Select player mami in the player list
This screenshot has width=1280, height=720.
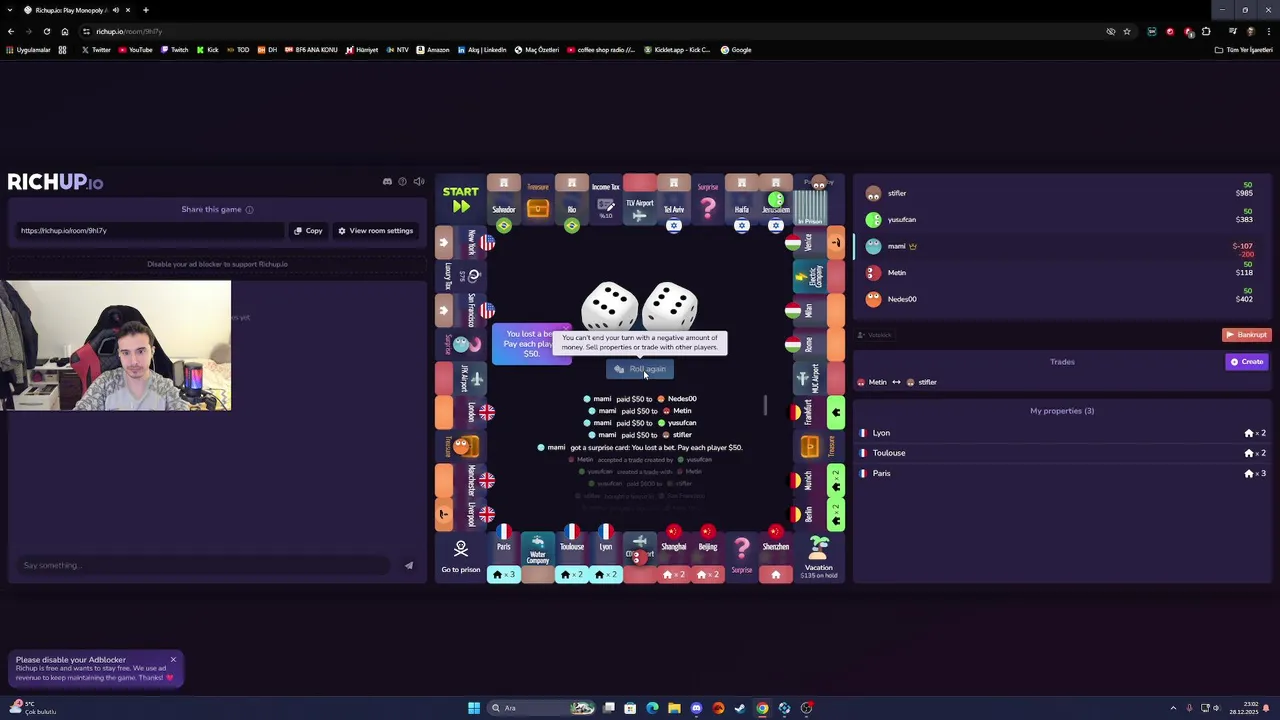pos(1062,246)
